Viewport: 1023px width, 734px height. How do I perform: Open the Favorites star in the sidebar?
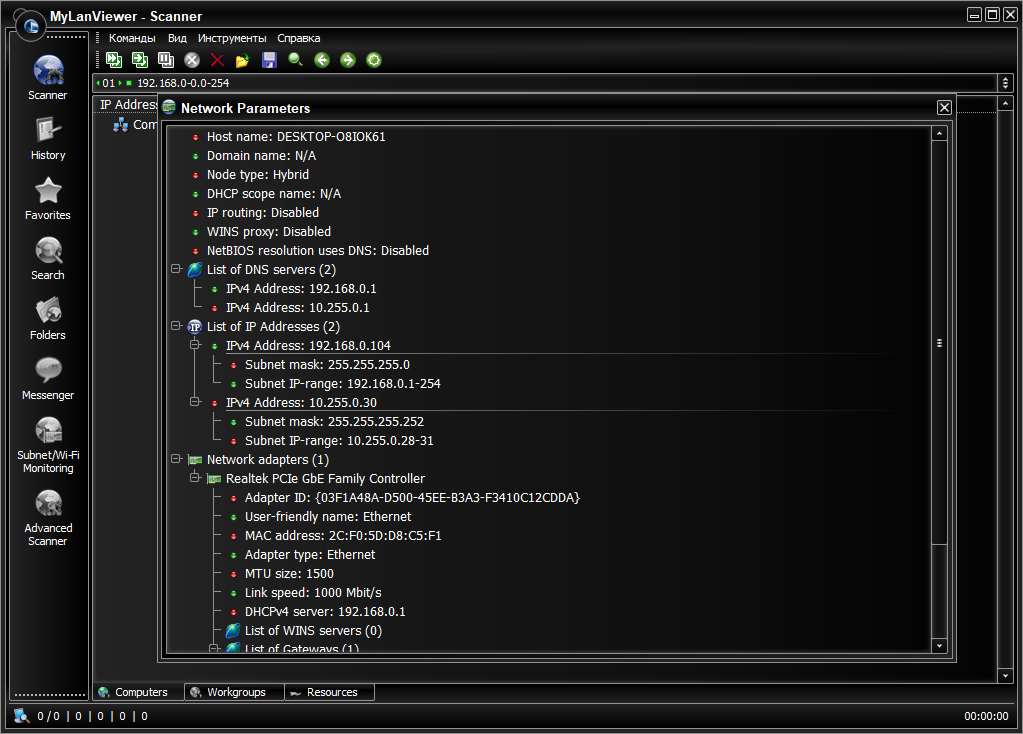pos(48,198)
